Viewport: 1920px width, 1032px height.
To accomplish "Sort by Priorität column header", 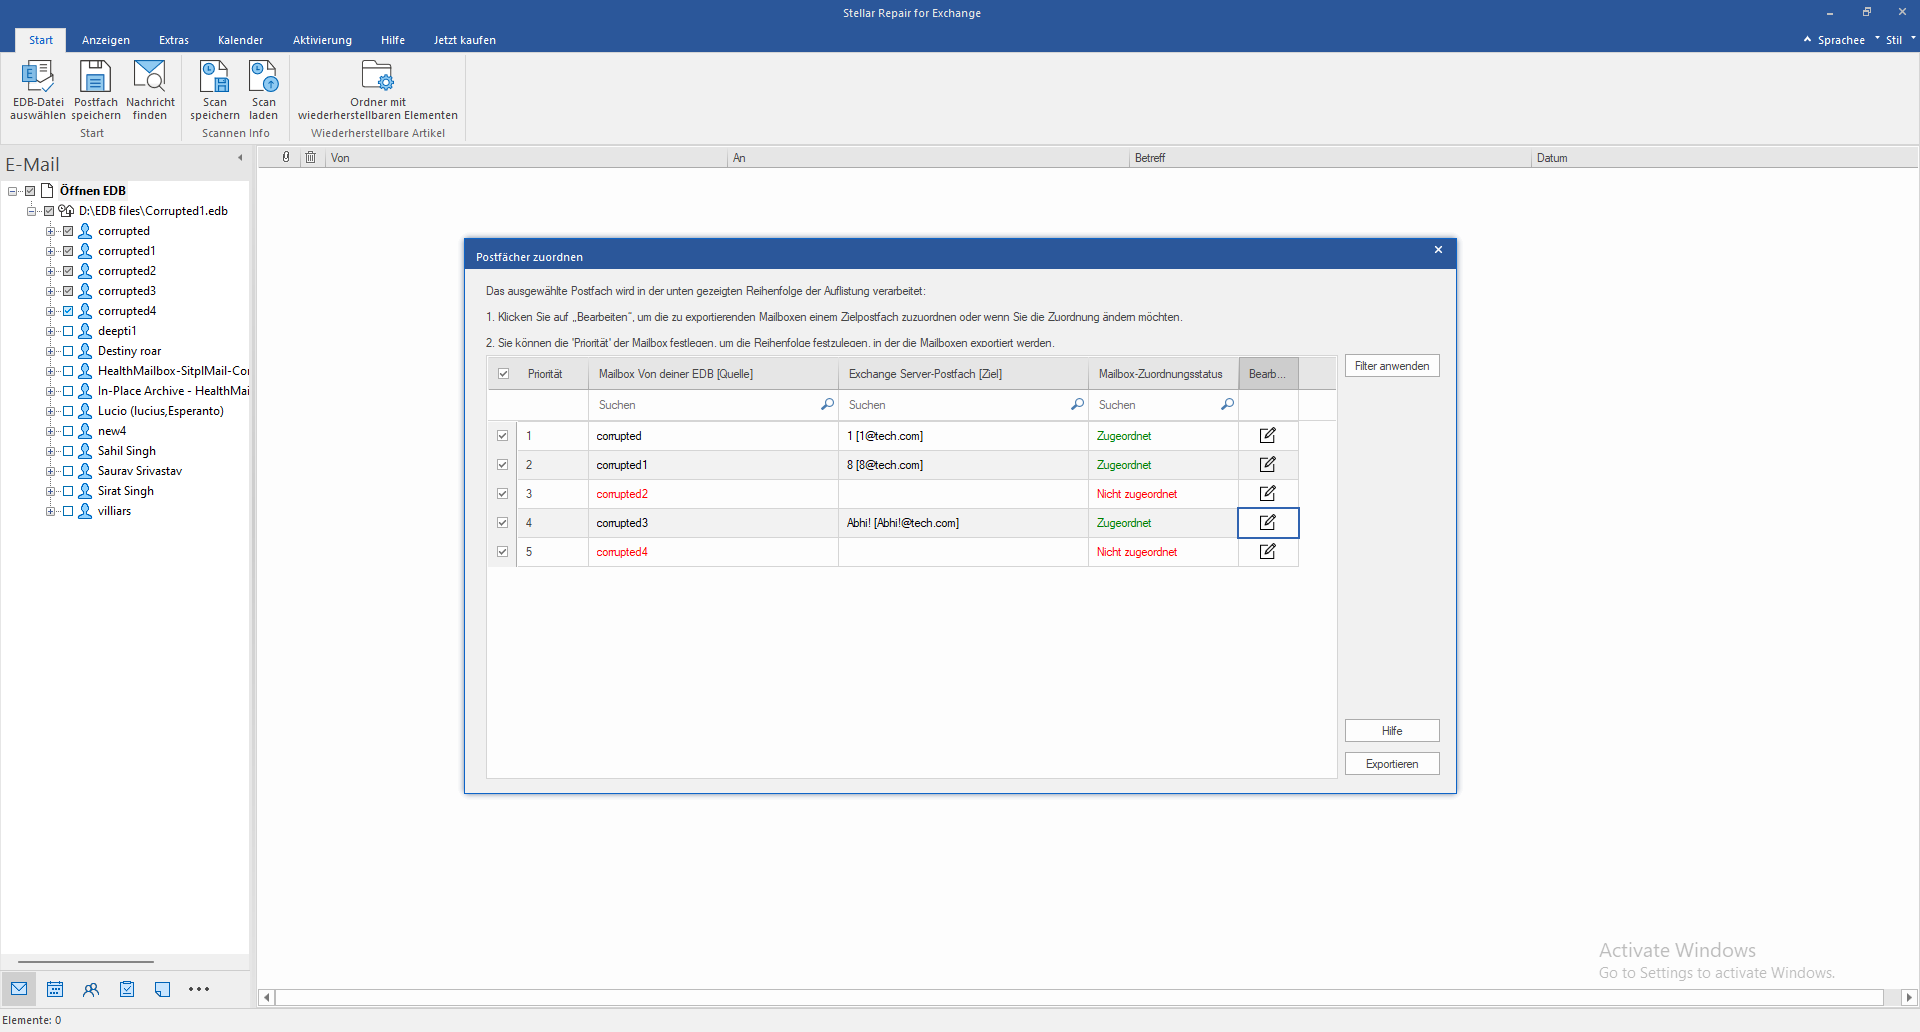I will pyautogui.click(x=552, y=374).
